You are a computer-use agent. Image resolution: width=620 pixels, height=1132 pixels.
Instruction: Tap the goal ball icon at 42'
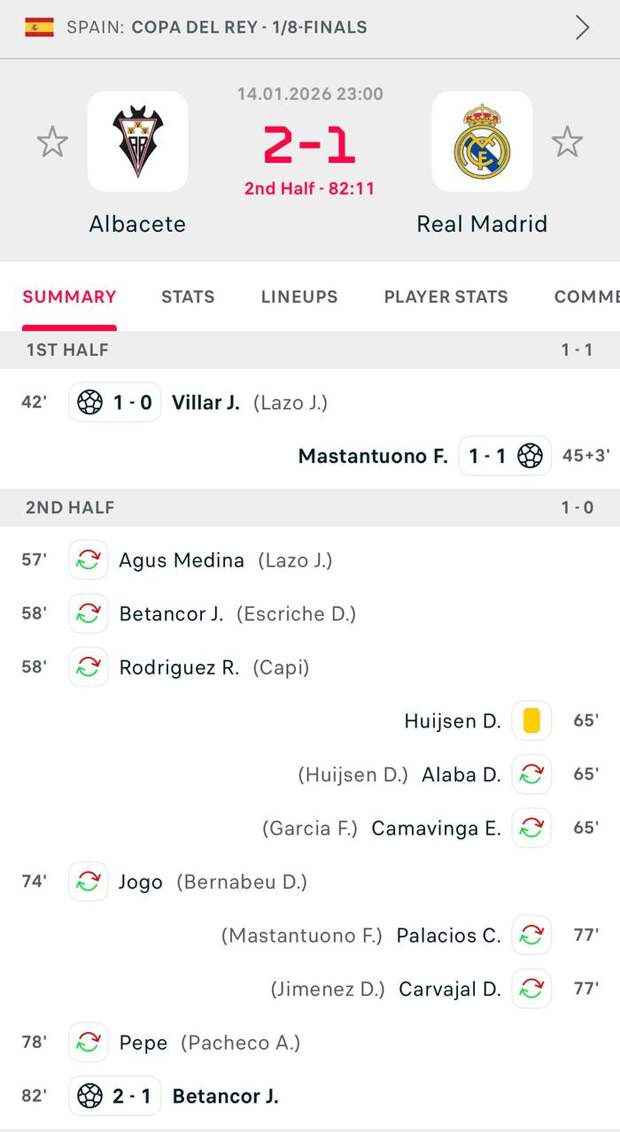90,403
